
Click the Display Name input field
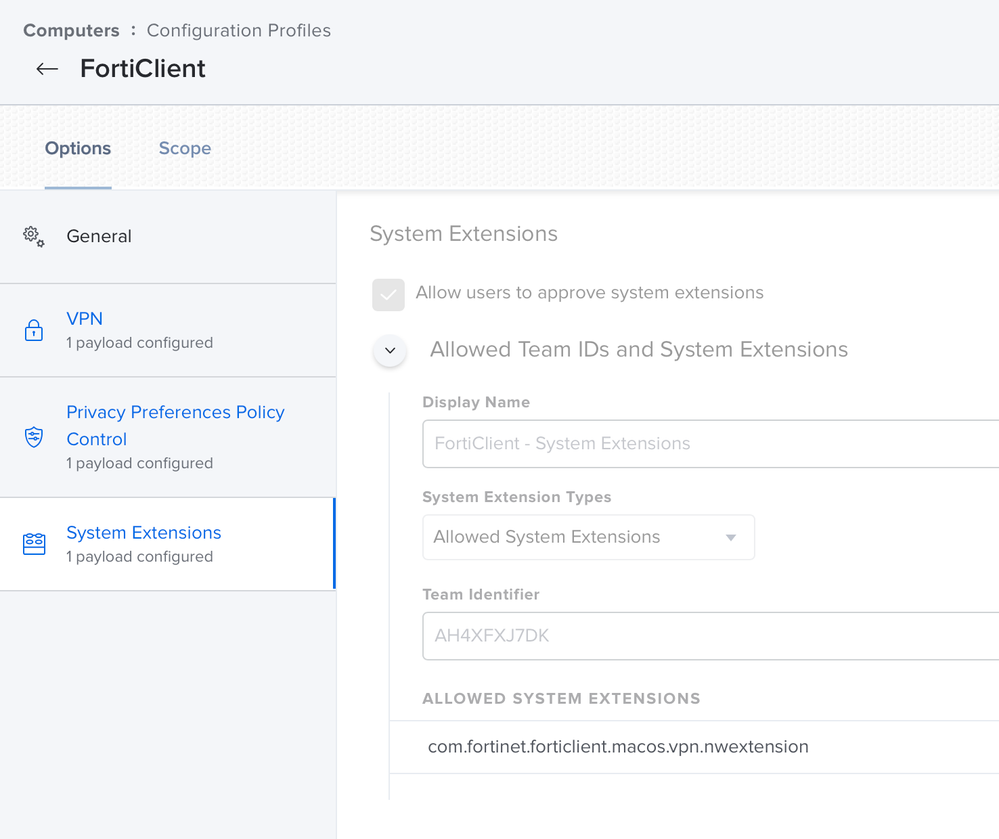[x=710, y=443]
